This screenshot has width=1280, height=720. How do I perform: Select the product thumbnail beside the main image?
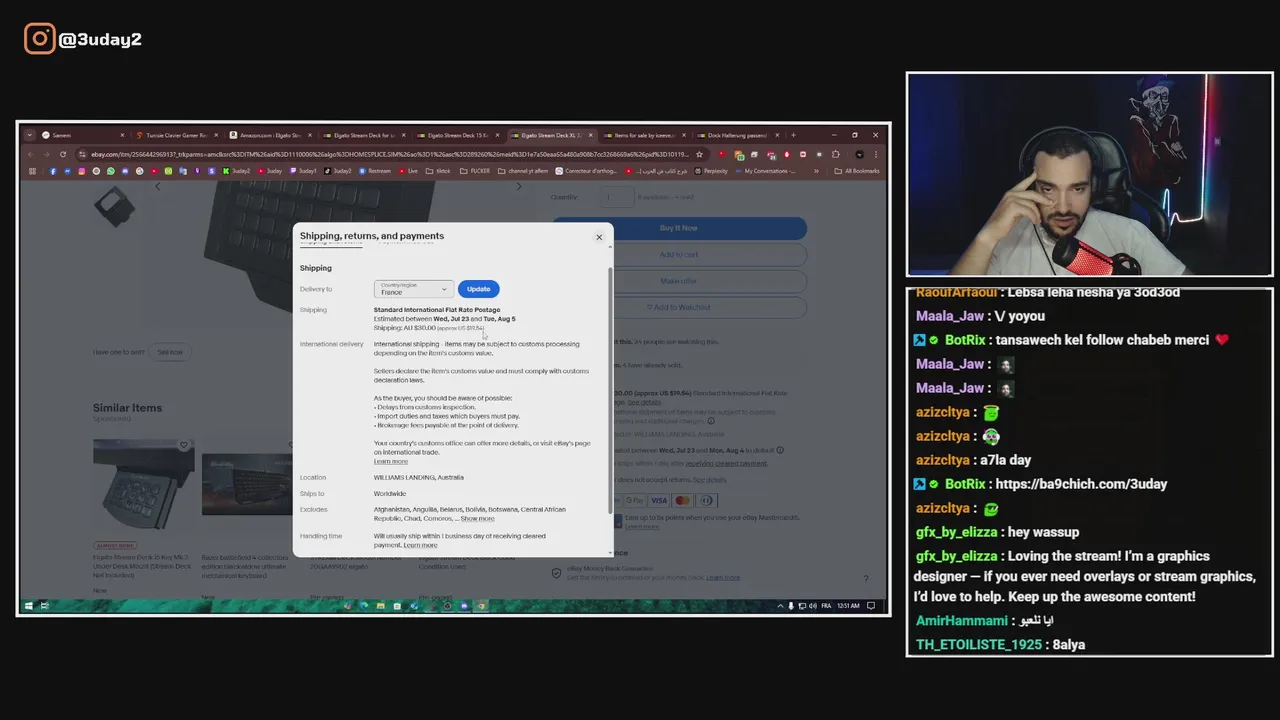tap(114, 205)
